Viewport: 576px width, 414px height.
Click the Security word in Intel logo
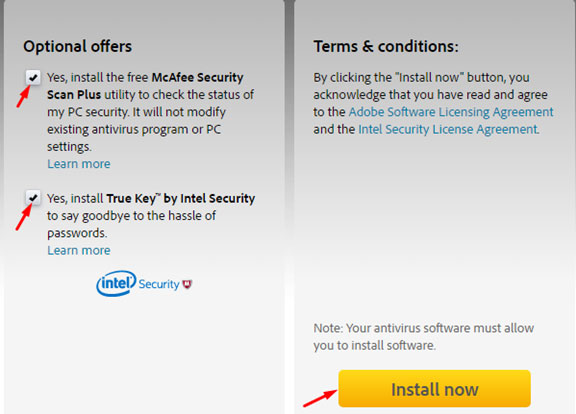[x=159, y=284]
